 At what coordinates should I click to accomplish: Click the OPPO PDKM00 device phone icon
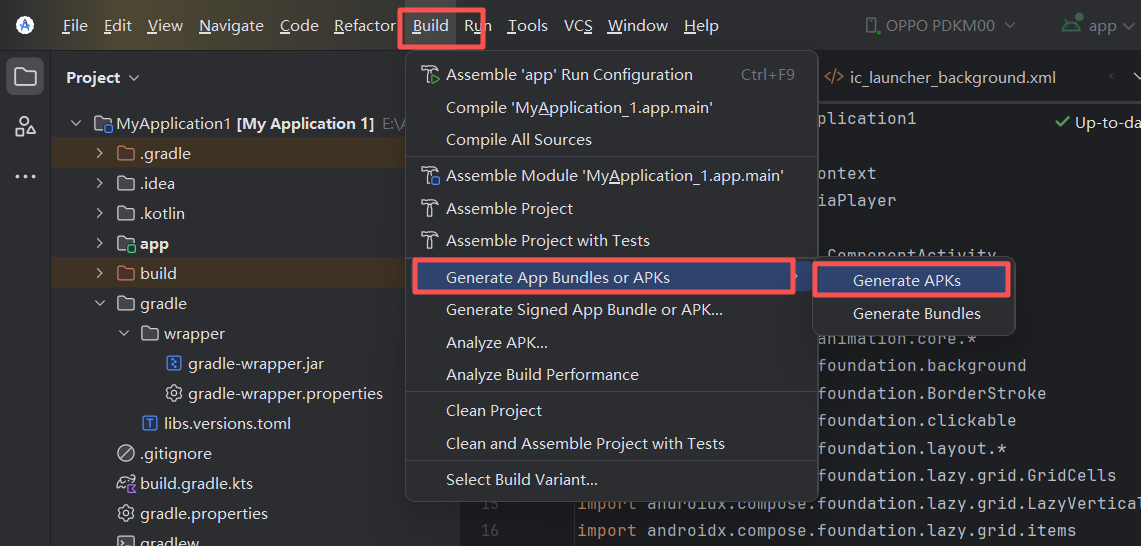pyautogui.click(x=871, y=26)
